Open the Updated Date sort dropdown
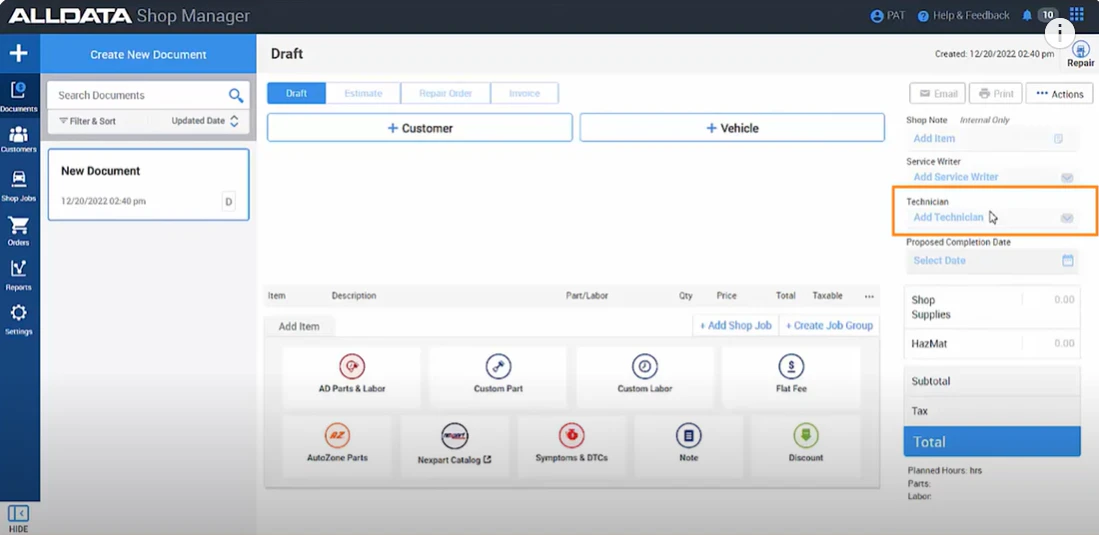The image size is (1099, 535). [205, 121]
